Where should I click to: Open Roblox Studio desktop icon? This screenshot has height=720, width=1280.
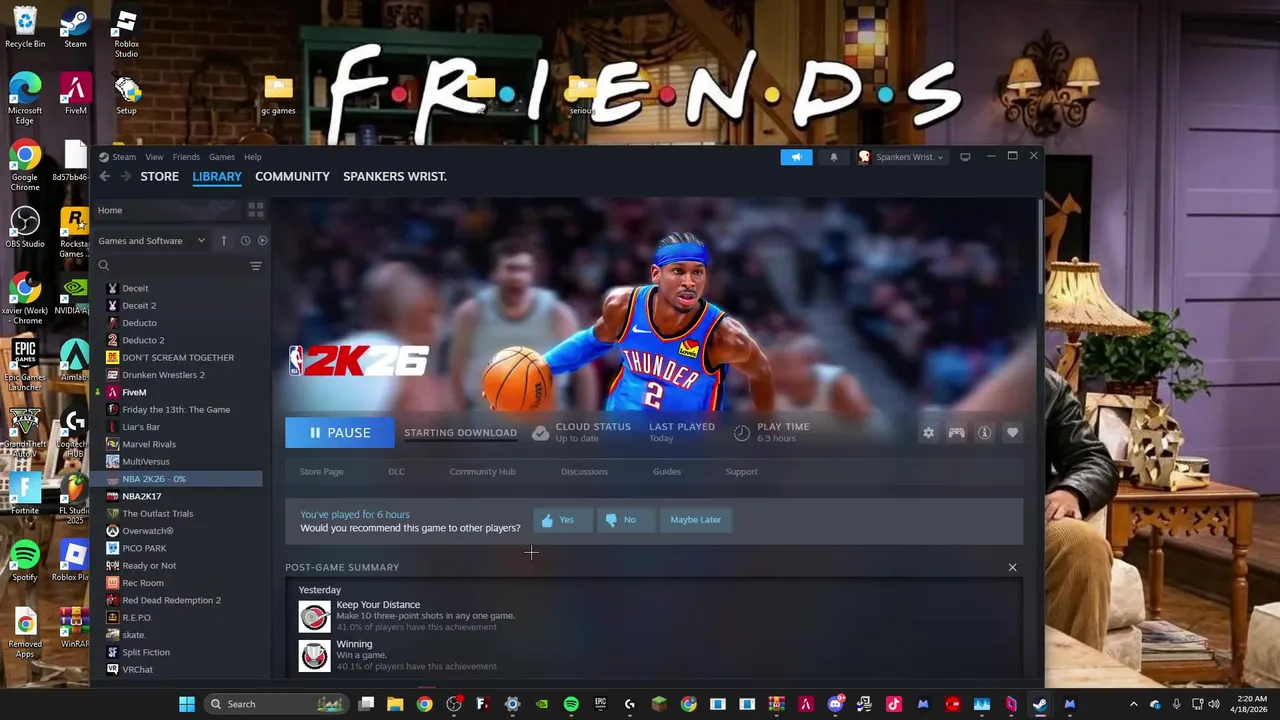pyautogui.click(x=126, y=34)
